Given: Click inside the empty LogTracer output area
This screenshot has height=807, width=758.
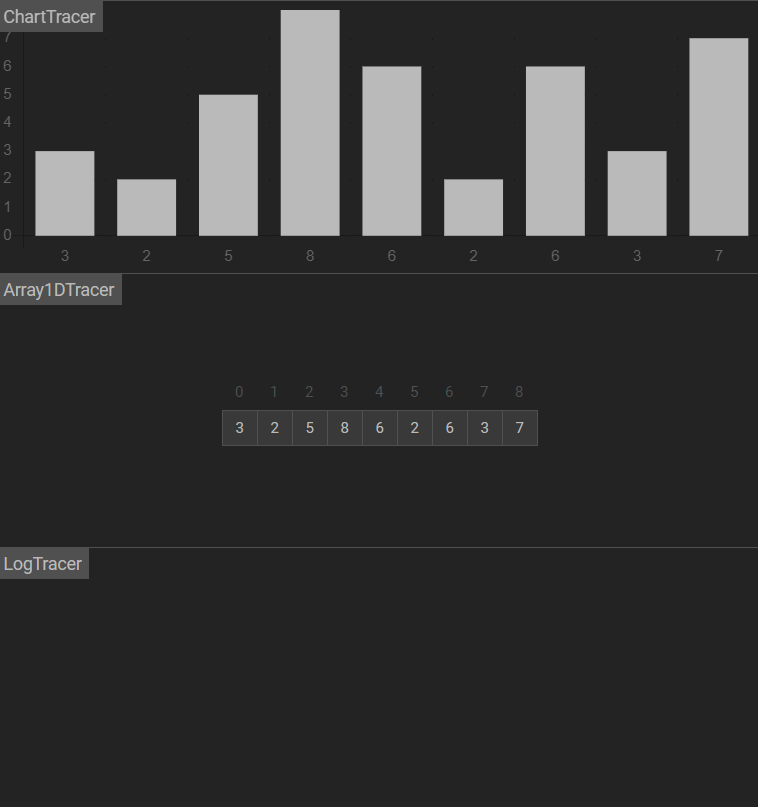Looking at the screenshot, I should (379, 690).
